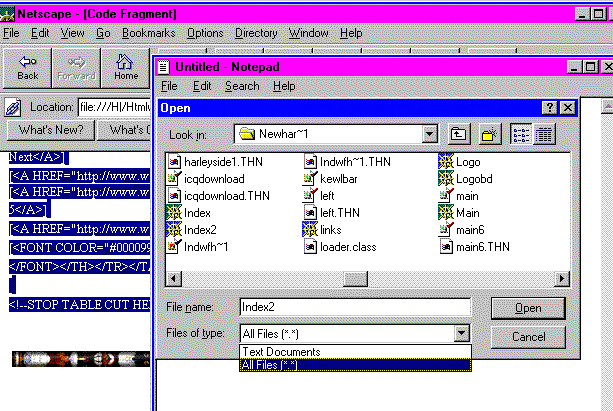
Task: Select the harleyside1.THN file icon
Action: click(174, 162)
